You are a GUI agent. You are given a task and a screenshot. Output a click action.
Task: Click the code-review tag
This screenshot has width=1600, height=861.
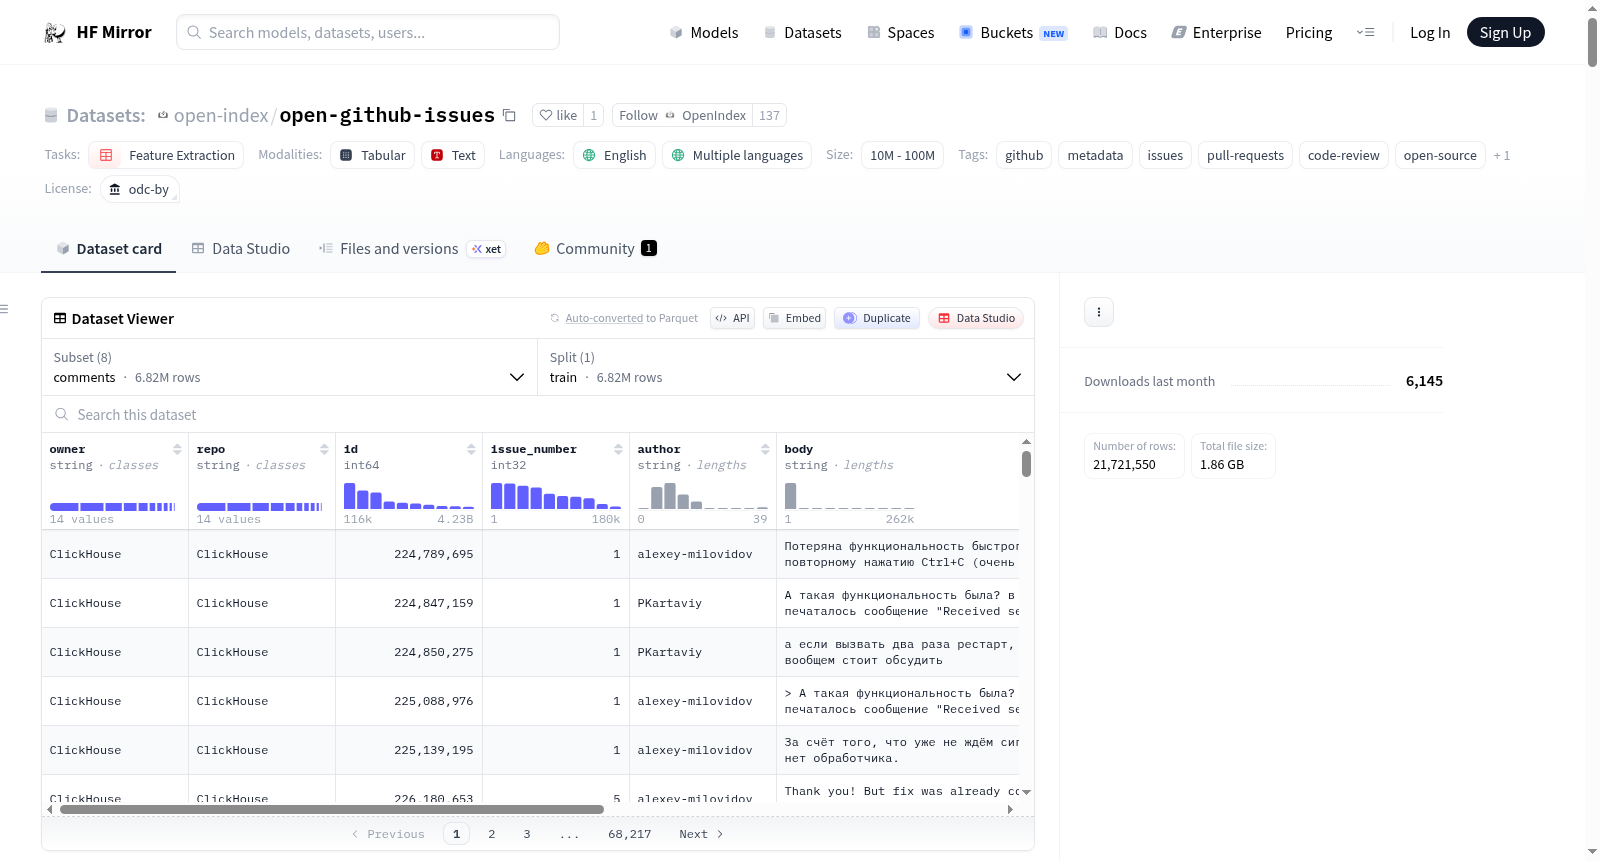point(1343,155)
